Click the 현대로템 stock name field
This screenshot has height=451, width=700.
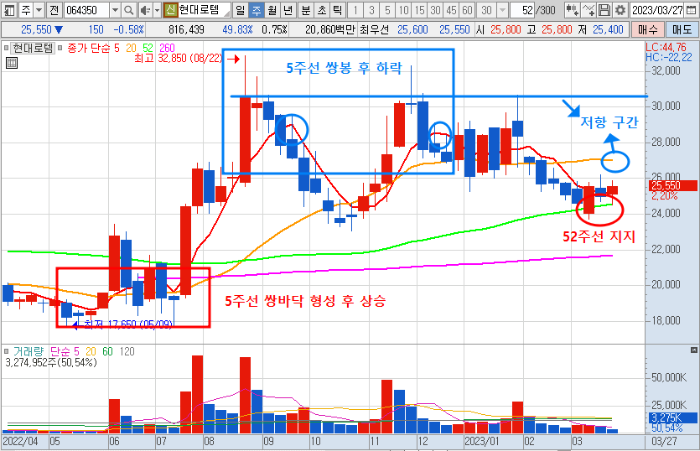204,9
